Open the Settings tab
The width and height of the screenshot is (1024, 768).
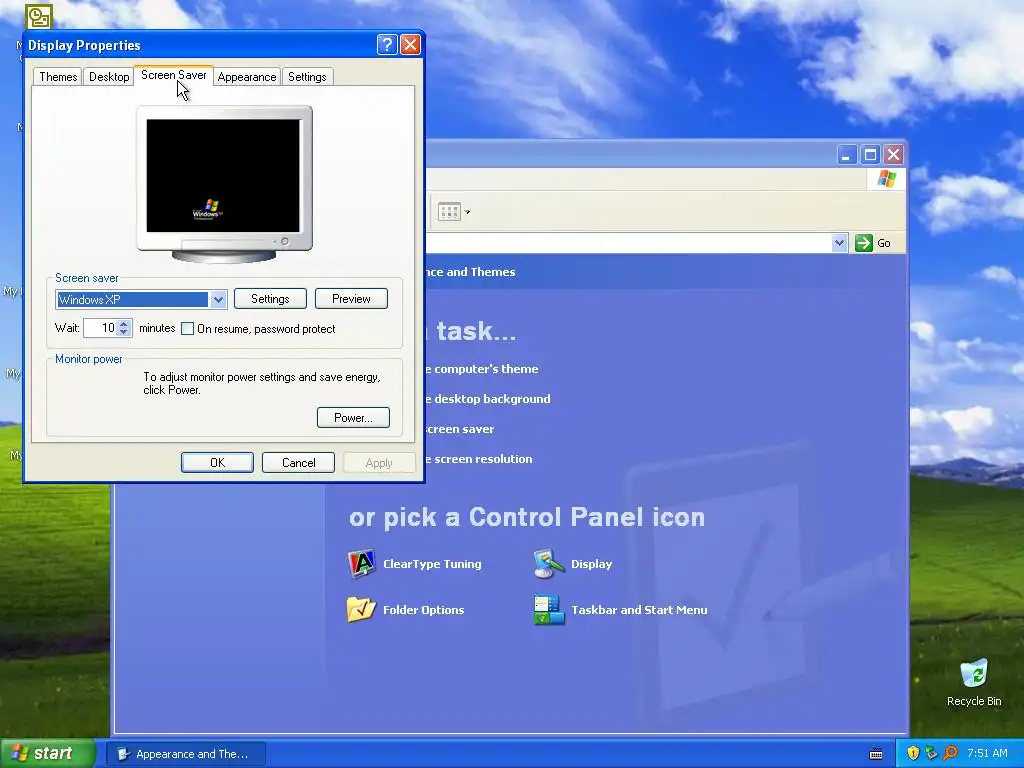(x=307, y=76)
